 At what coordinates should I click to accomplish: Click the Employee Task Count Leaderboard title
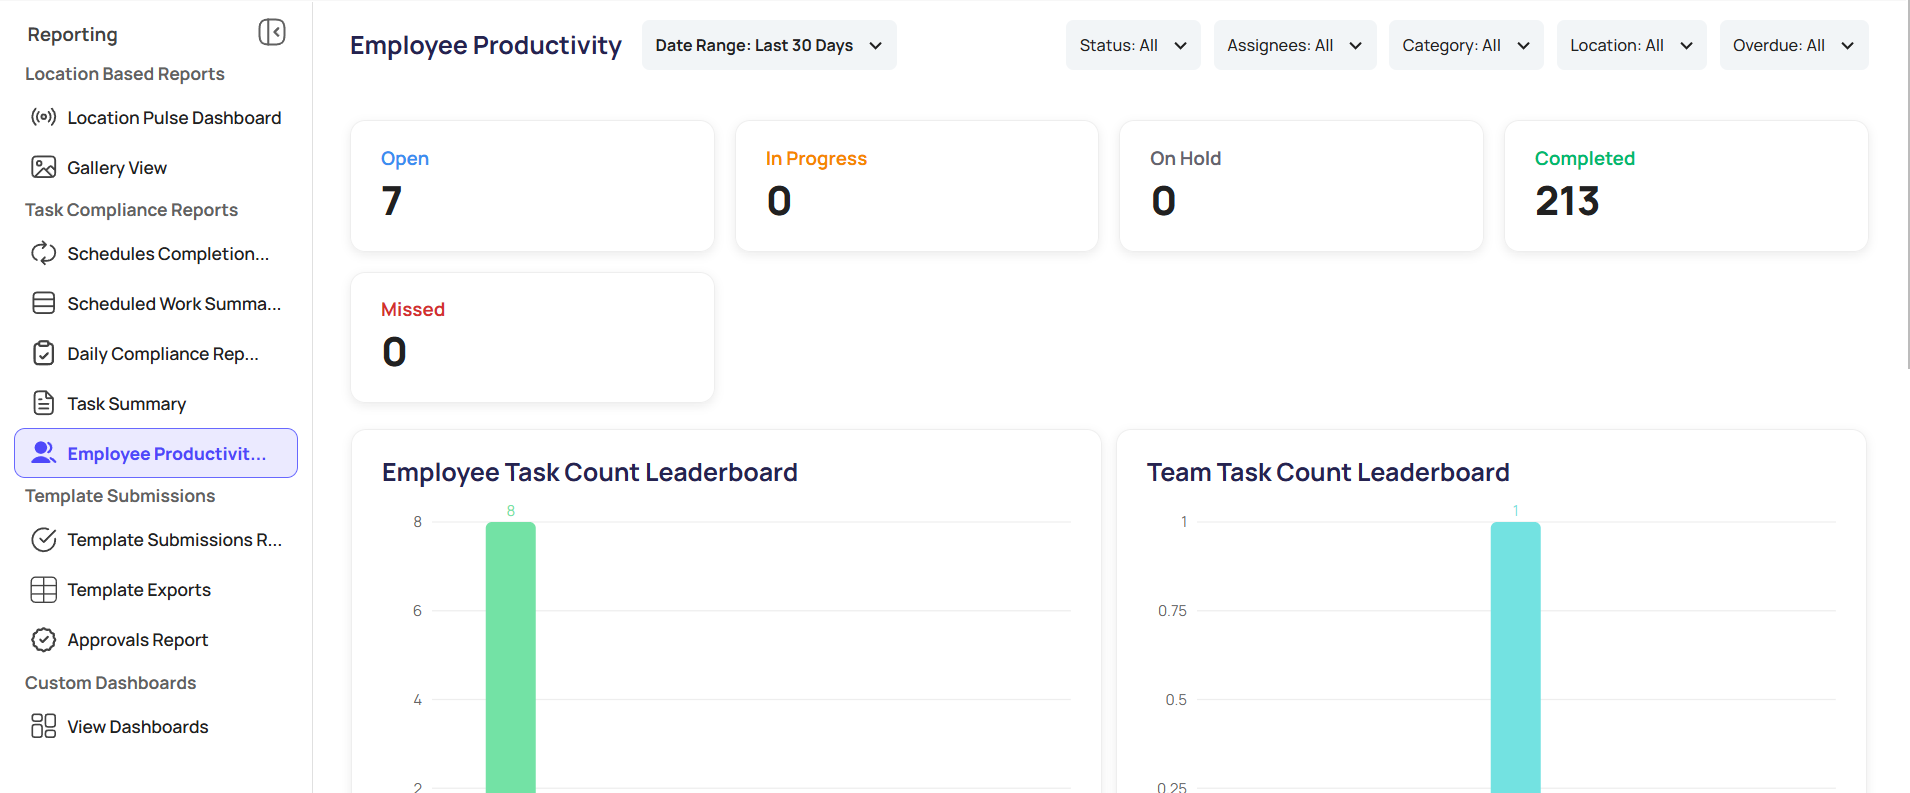(590, 472)
